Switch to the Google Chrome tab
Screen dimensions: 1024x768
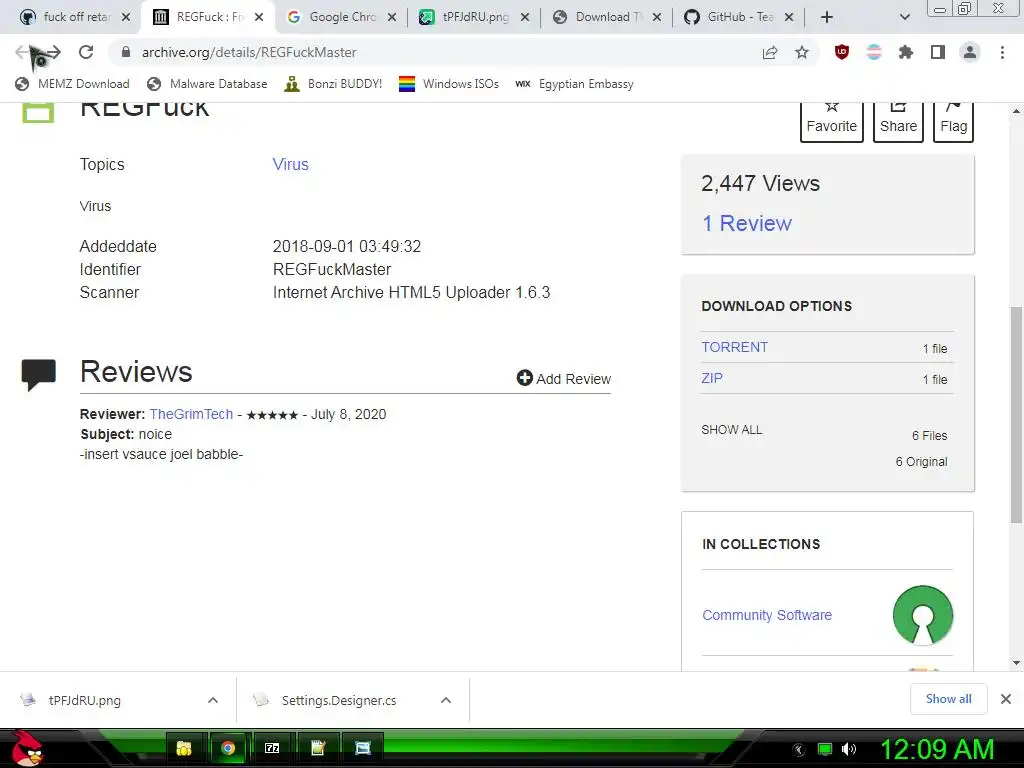342,17
